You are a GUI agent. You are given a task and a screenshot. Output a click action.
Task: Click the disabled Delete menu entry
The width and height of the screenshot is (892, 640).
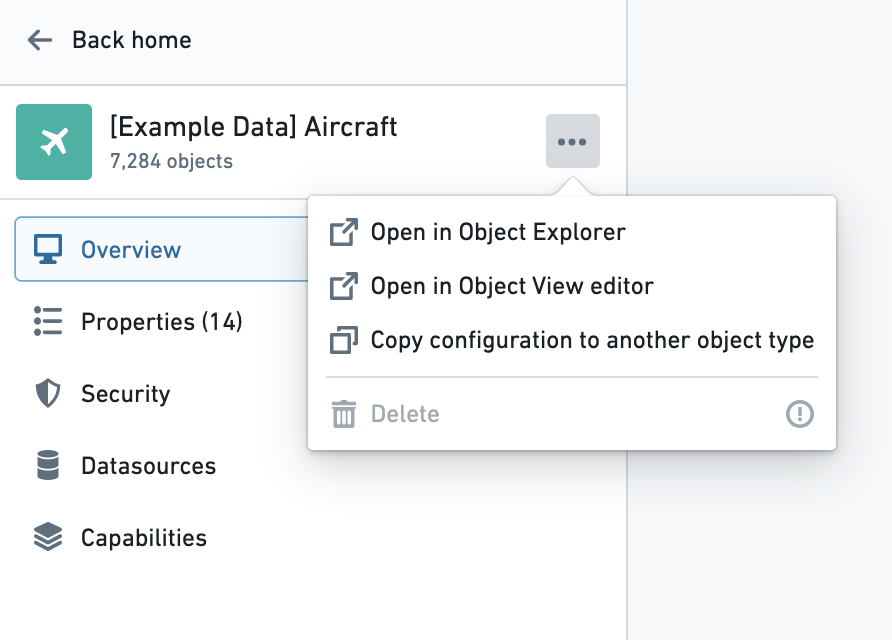[x=572, y=414]
